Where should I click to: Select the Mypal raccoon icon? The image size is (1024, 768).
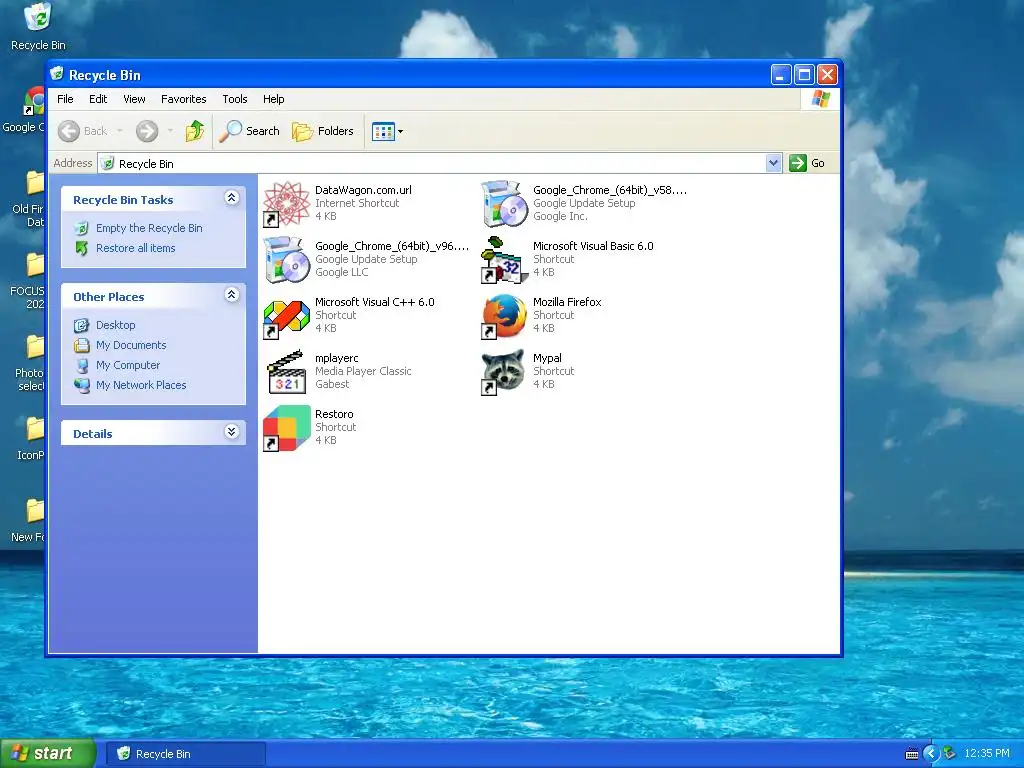coord(504,372)
